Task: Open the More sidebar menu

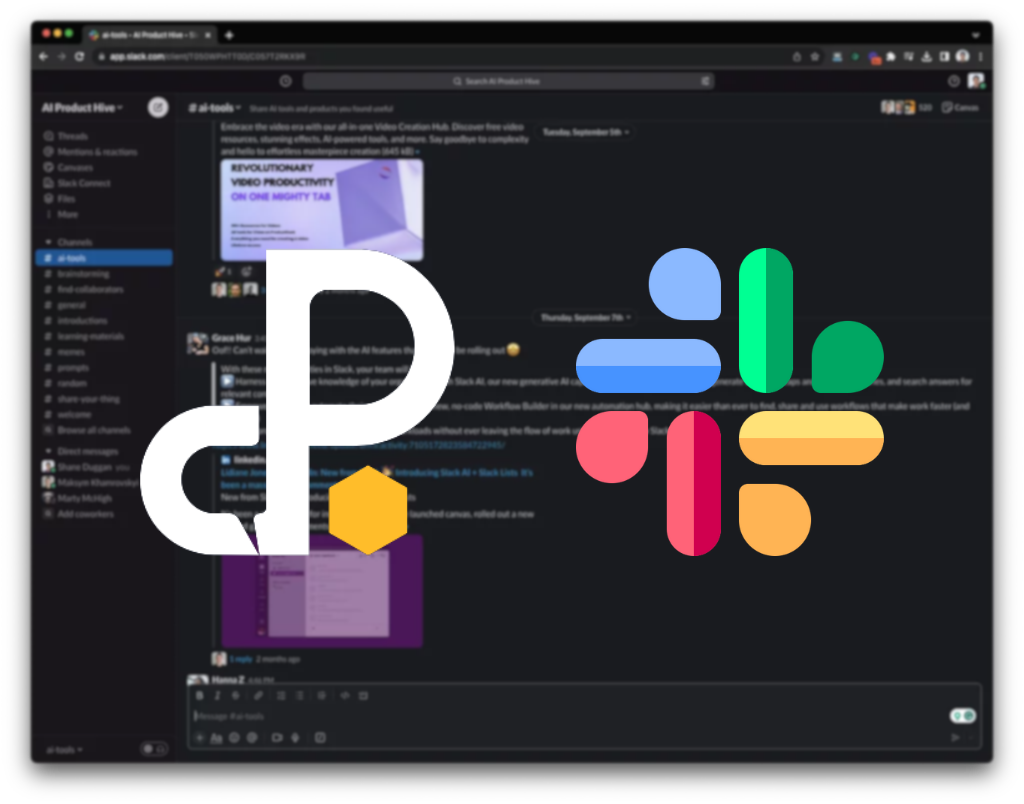Action: 61,214
